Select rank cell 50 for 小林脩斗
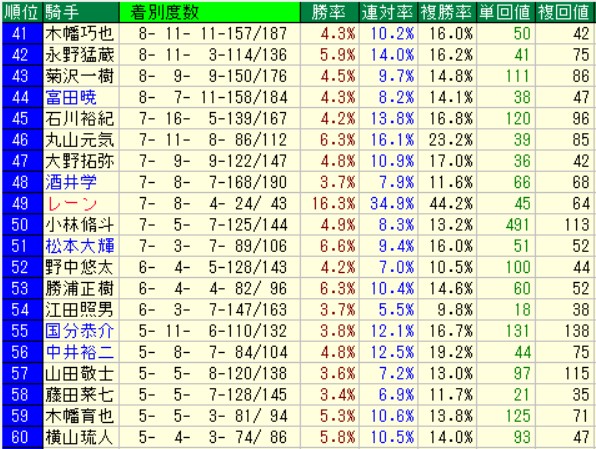Screen dimensions: 596x449 pos(22,225)
